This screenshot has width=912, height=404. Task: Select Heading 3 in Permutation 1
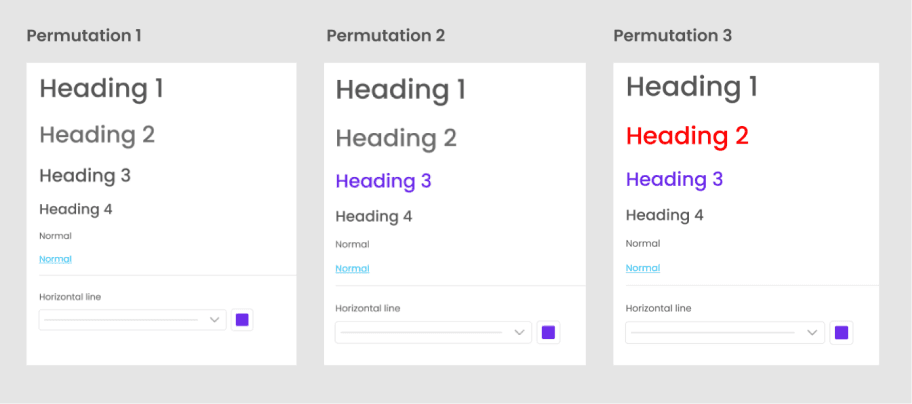tap(85, 175)
